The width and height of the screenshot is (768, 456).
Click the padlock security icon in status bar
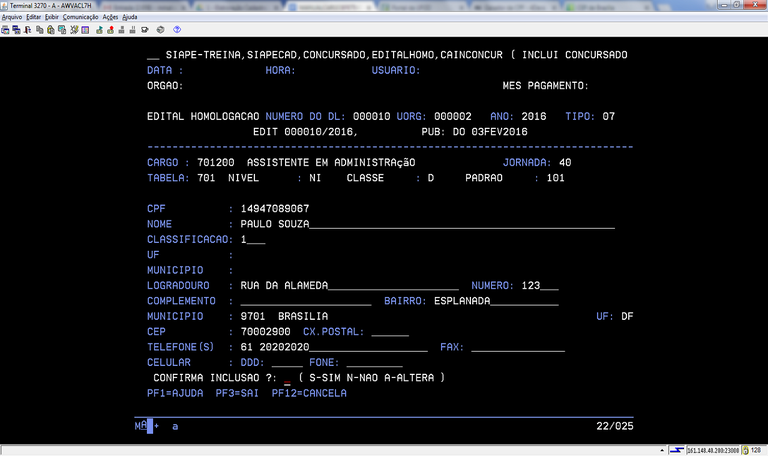(746, 449)
